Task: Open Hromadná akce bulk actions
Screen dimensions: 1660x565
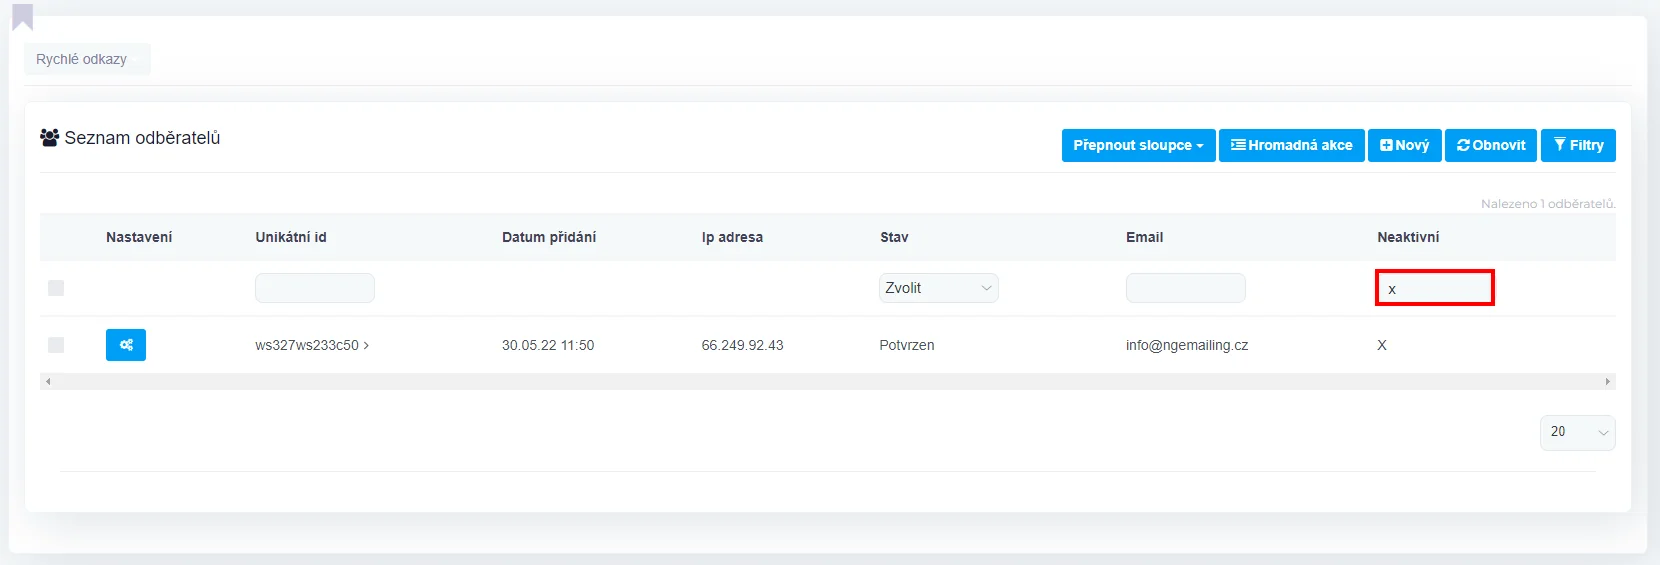Action: [1291, 145]
